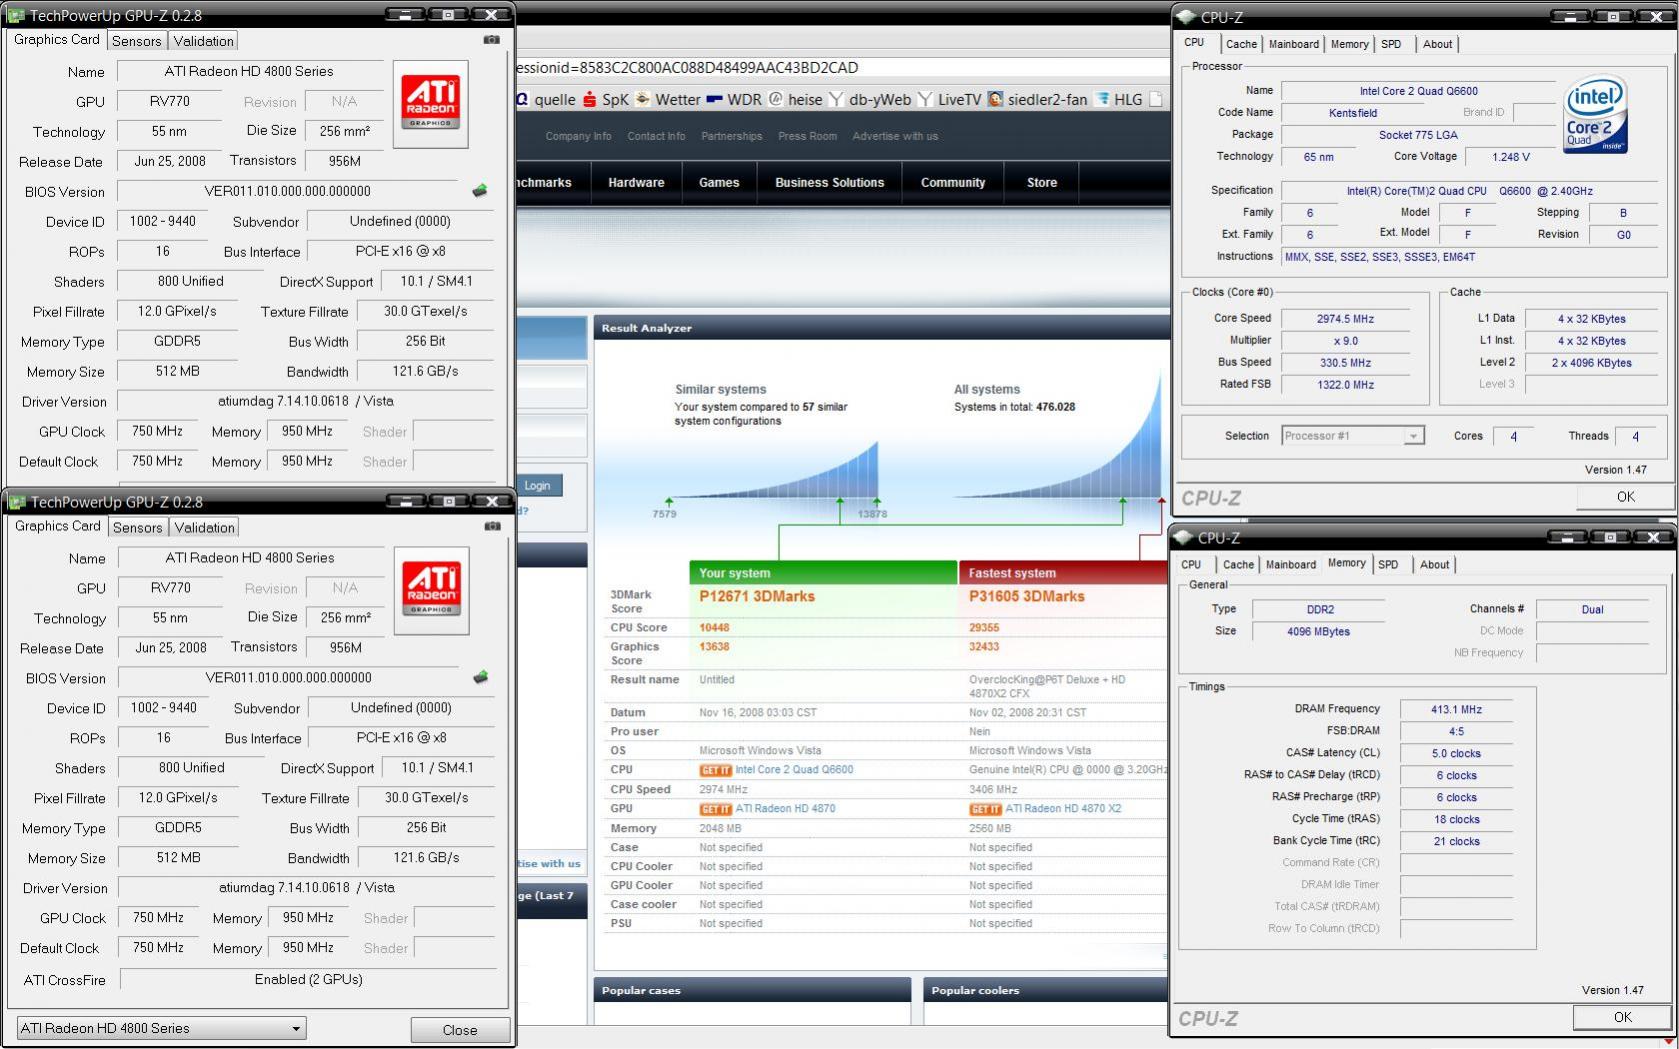
Task: Click GET IT badge next to Radeon HD 4870 X2
Action: [985, 810]
